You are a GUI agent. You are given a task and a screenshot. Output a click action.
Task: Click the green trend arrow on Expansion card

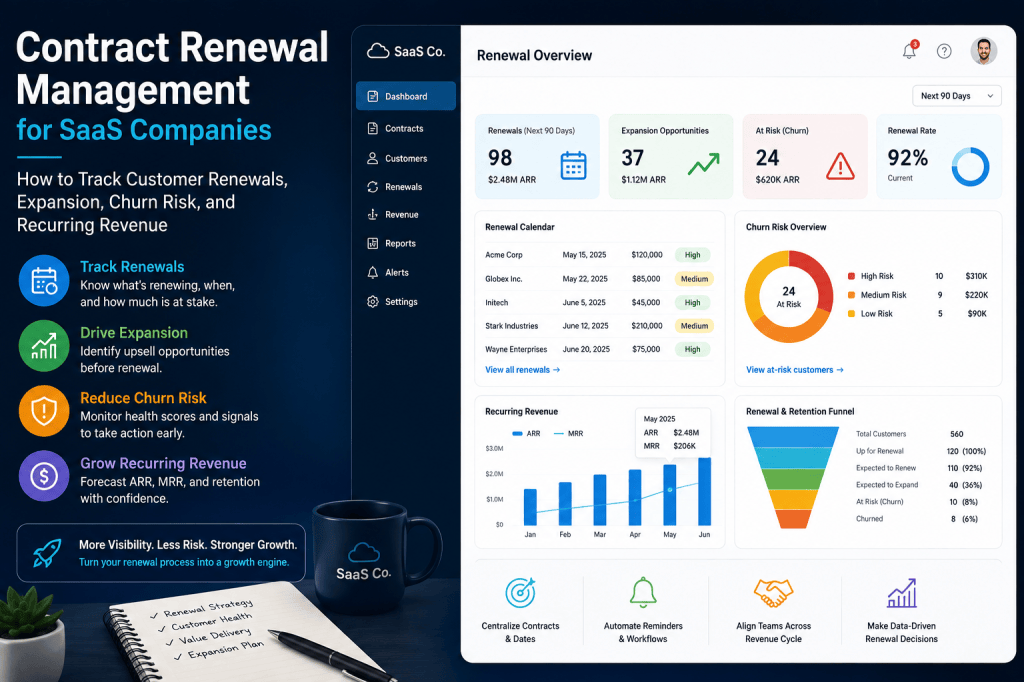(704, 164)
